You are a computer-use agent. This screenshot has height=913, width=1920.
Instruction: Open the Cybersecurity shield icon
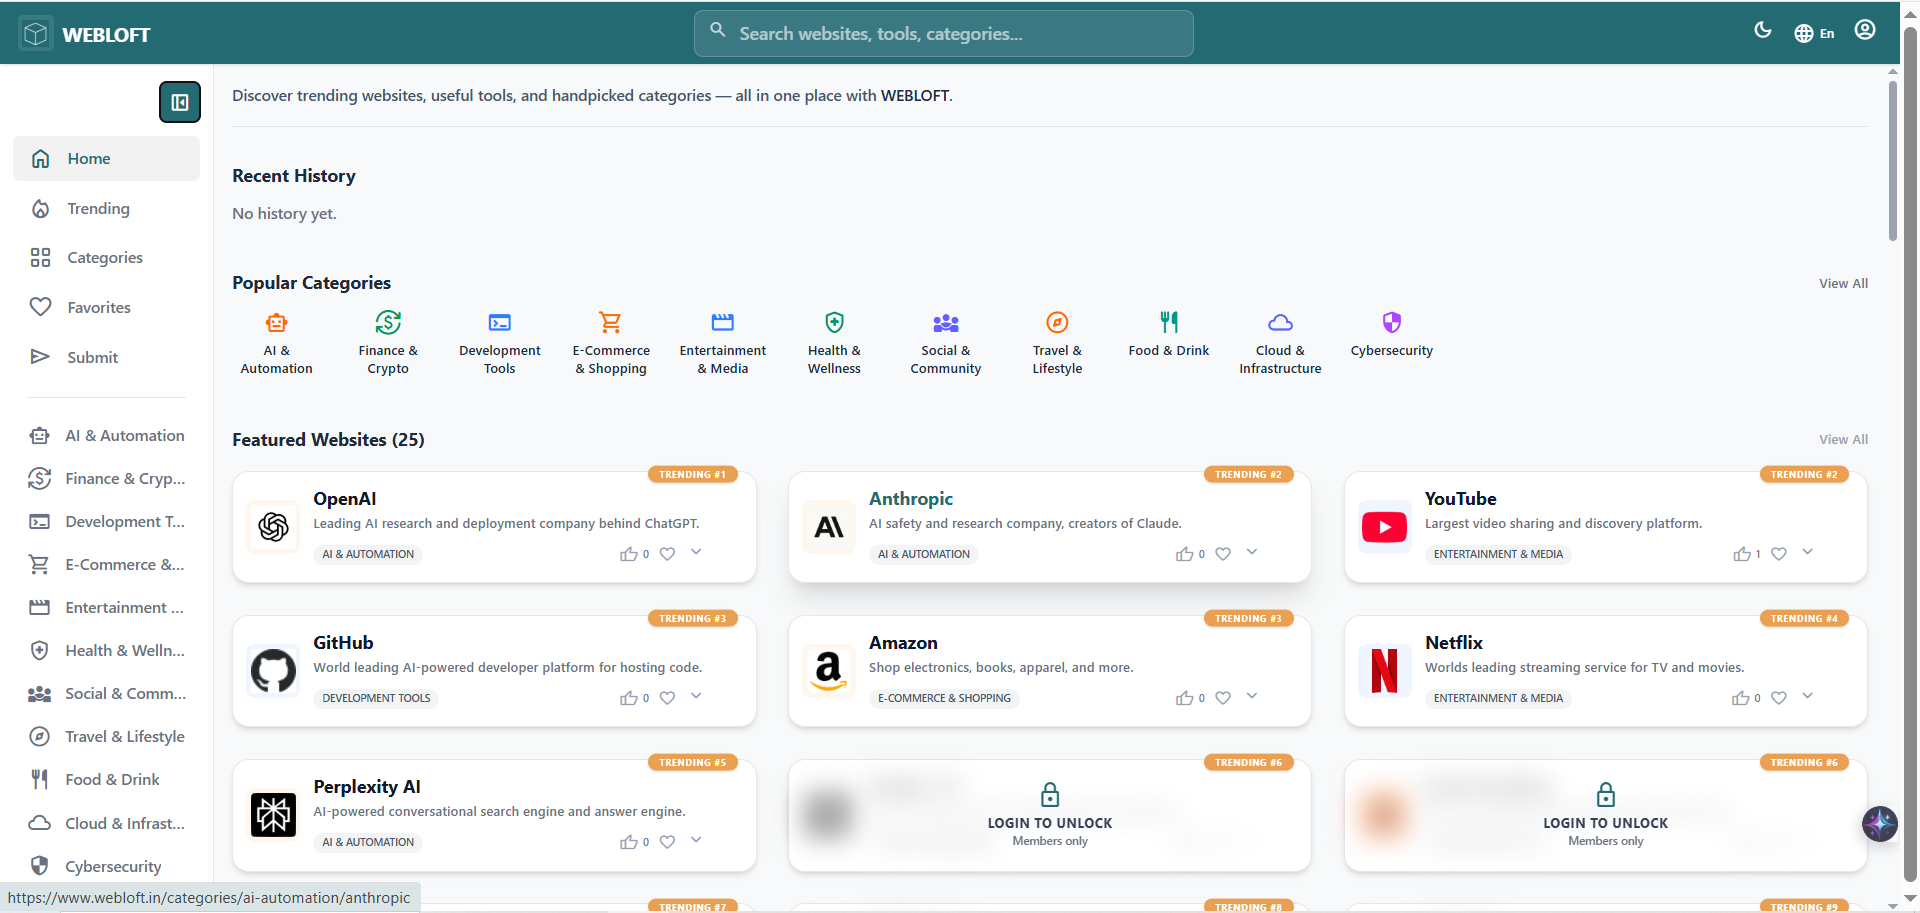point(1391,323)
